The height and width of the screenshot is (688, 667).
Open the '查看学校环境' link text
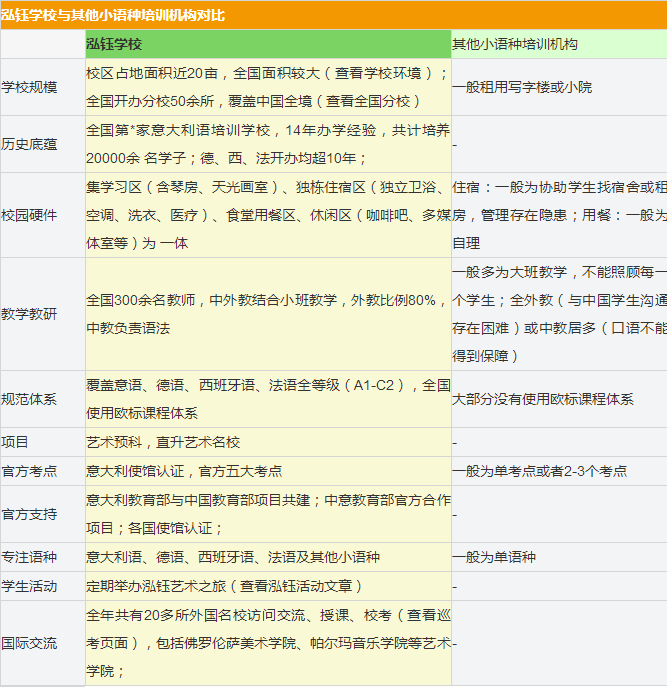tap(377, 73)
